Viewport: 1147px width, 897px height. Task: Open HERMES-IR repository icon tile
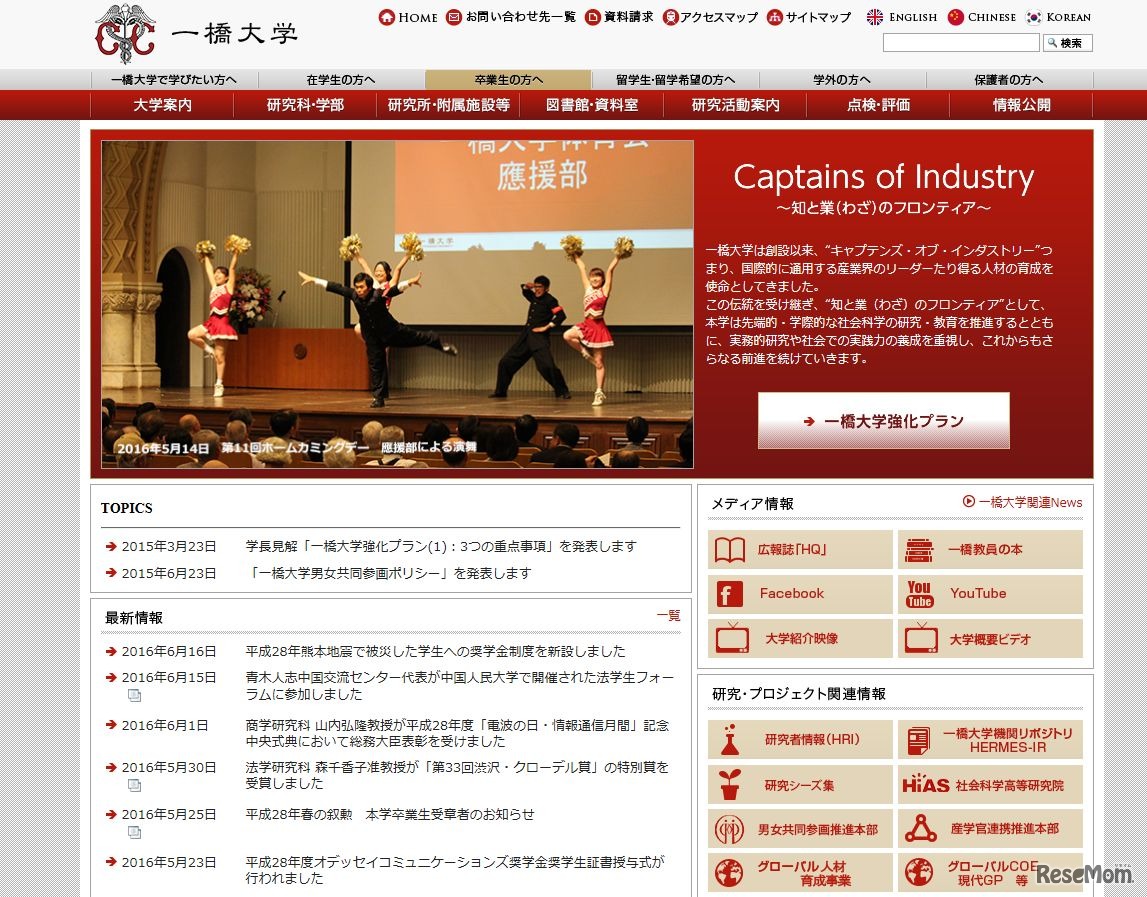[x=990, y=740]
